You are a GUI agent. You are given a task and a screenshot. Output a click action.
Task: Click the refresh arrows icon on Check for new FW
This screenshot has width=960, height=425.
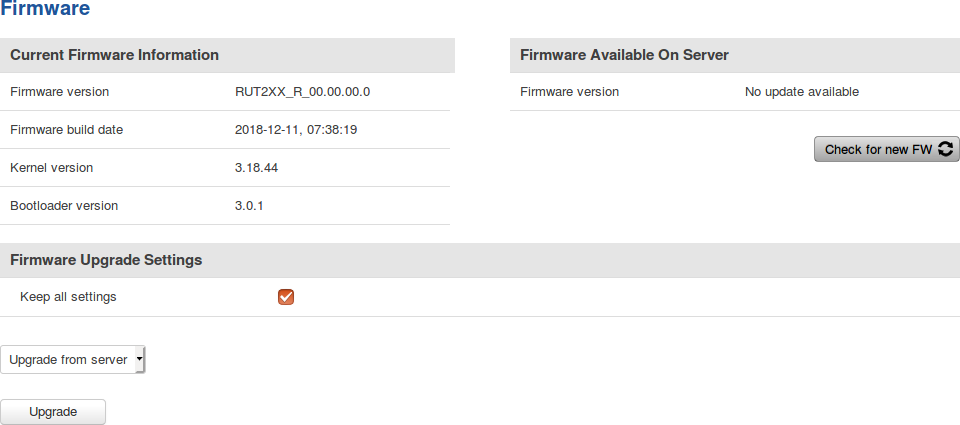[948, 150]
